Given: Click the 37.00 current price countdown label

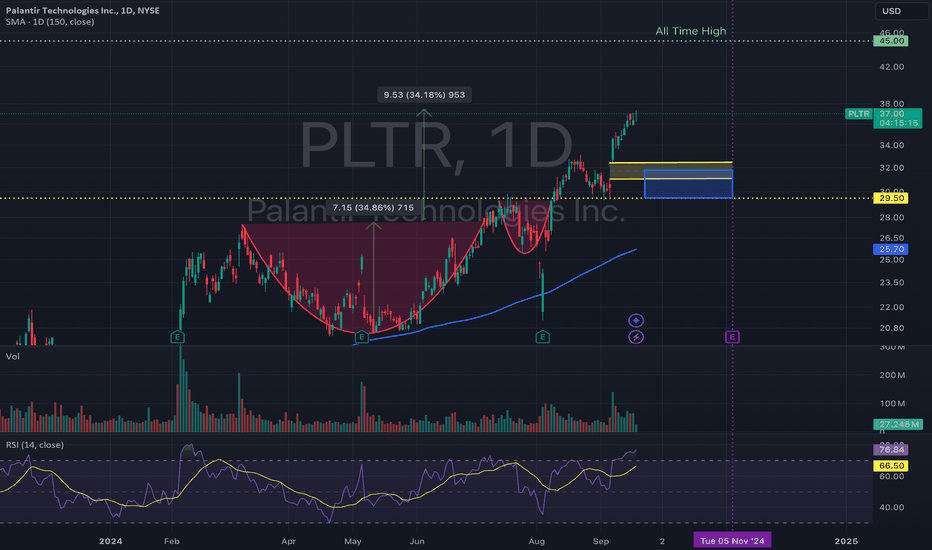Looking at the screenshot, I should [898, 118].
